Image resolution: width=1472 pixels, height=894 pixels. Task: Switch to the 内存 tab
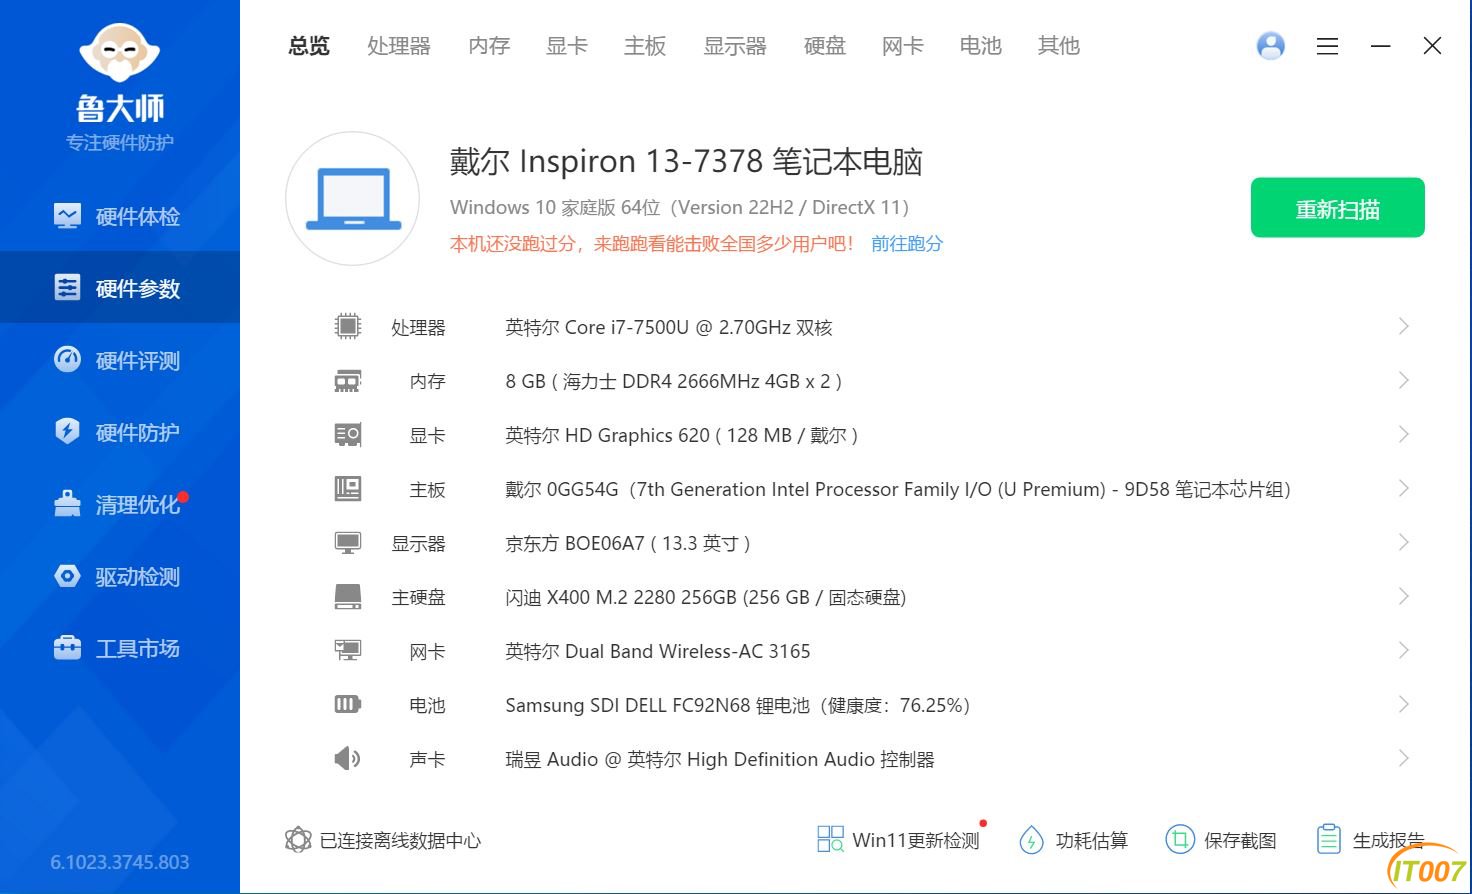click(x=489, y=46)
